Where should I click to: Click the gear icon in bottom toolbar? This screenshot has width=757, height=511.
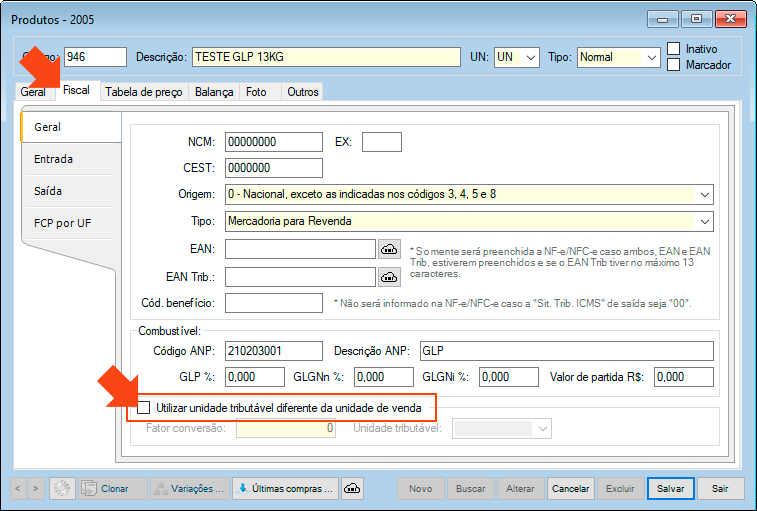[x=62, y=488]
